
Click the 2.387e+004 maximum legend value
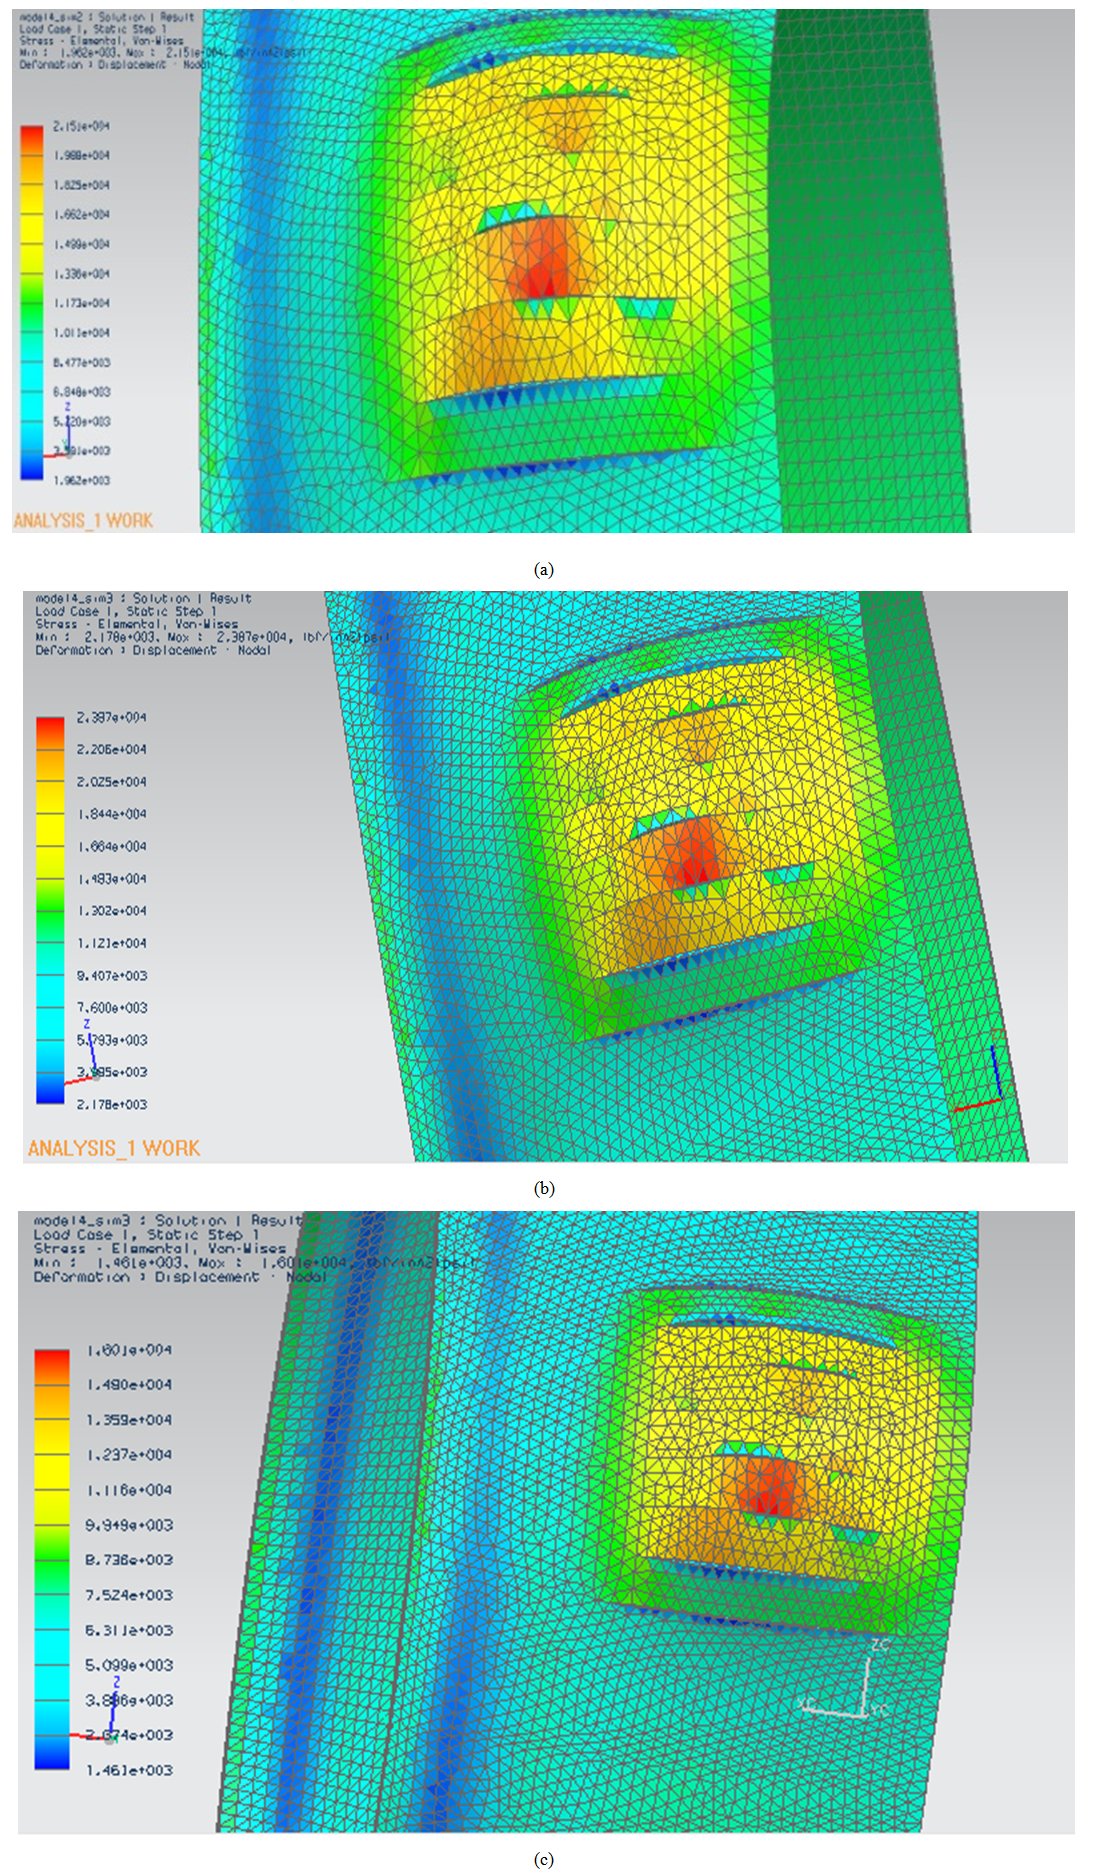[111, 717]
